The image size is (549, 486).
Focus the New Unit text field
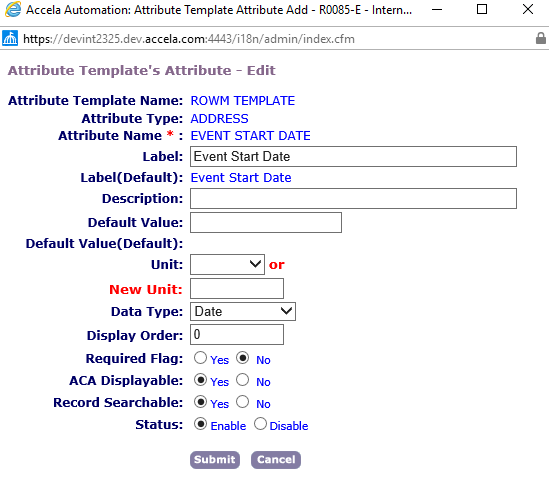(x=237, y=289)
